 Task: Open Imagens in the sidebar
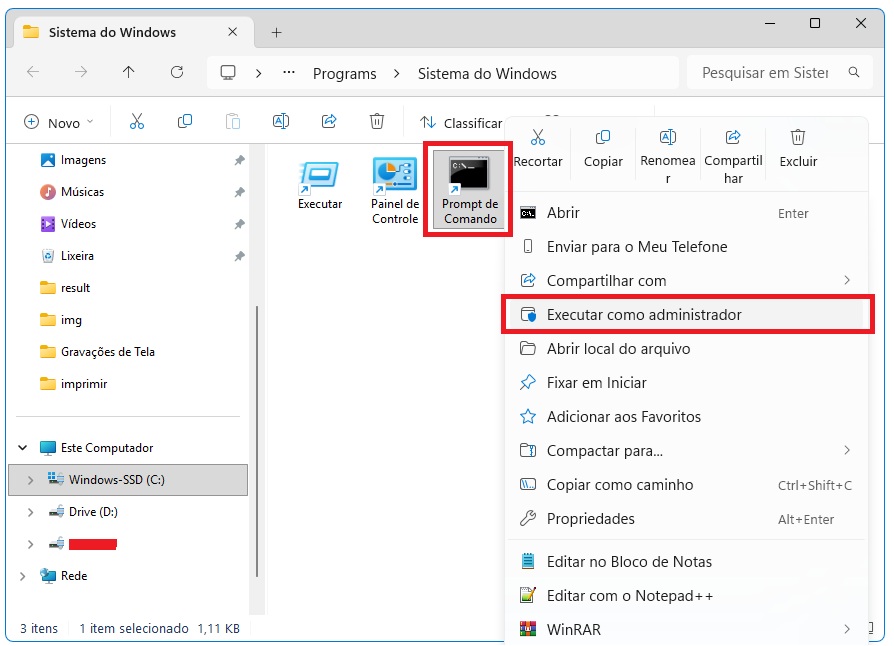coord(83,160)
